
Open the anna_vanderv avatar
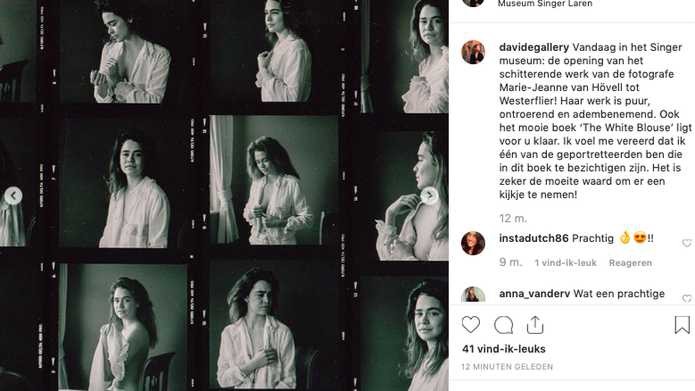point(473,295)
